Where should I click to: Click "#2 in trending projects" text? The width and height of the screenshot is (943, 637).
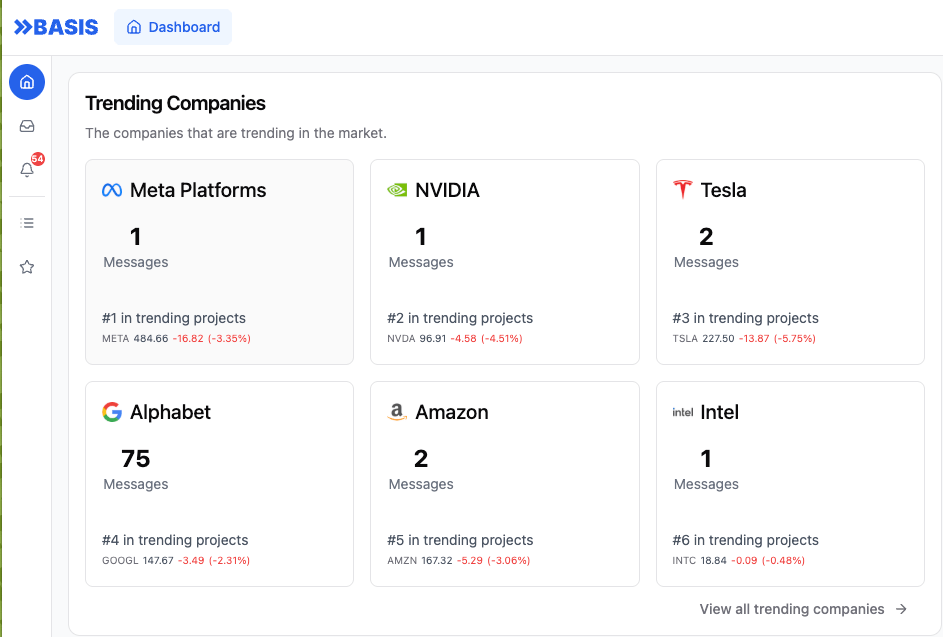point(460,318)
